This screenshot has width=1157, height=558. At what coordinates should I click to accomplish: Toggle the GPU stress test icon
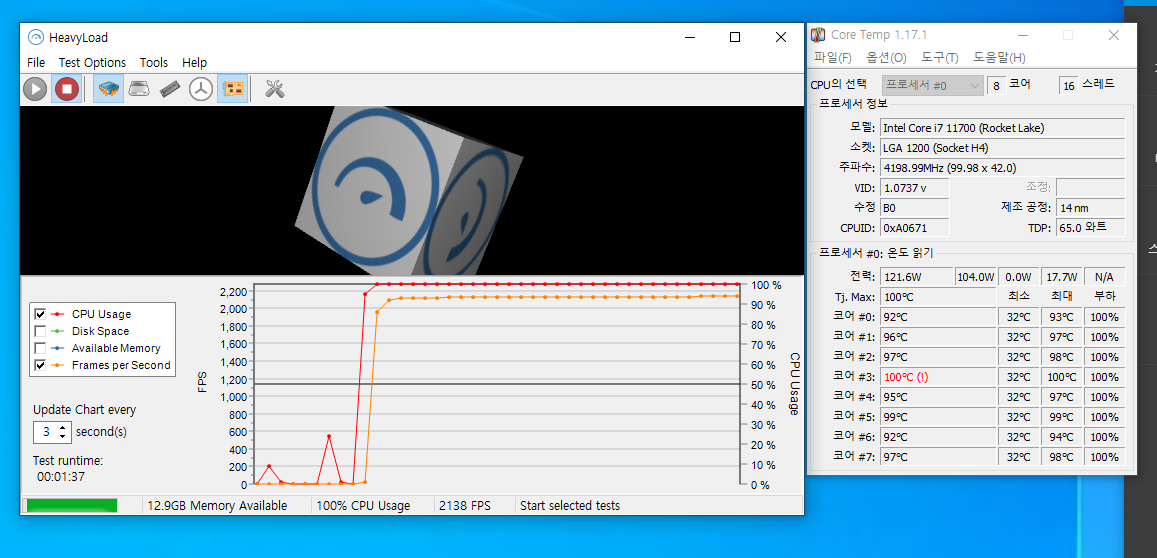(x=232, y=89)
